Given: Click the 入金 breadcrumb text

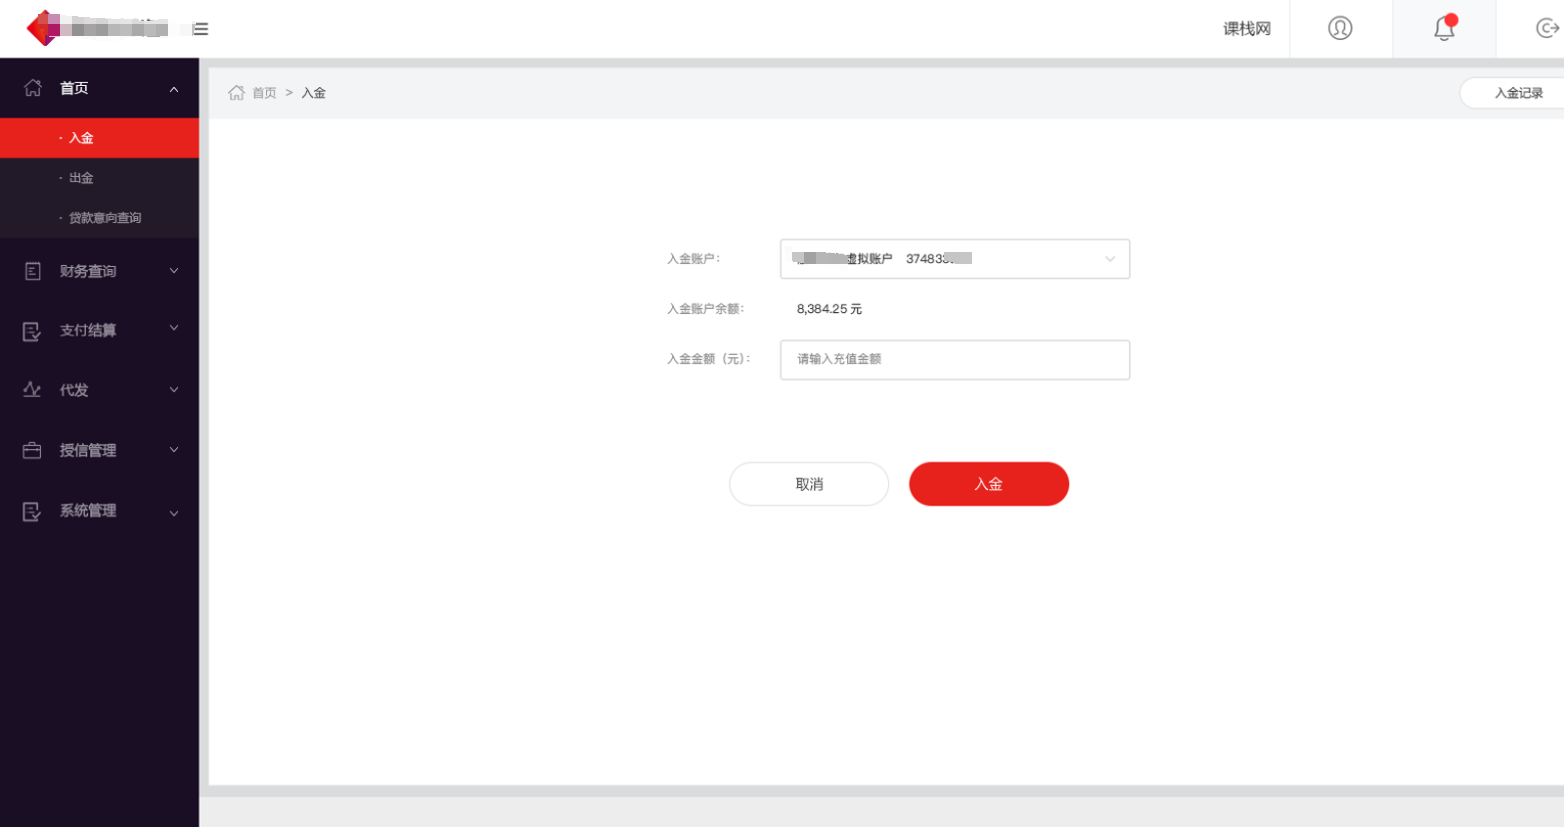Looking at the screenshot, I should pos(314,93).
